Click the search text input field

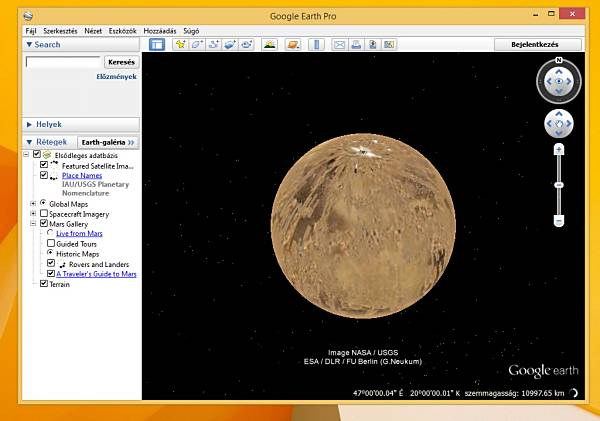(63, 62)
